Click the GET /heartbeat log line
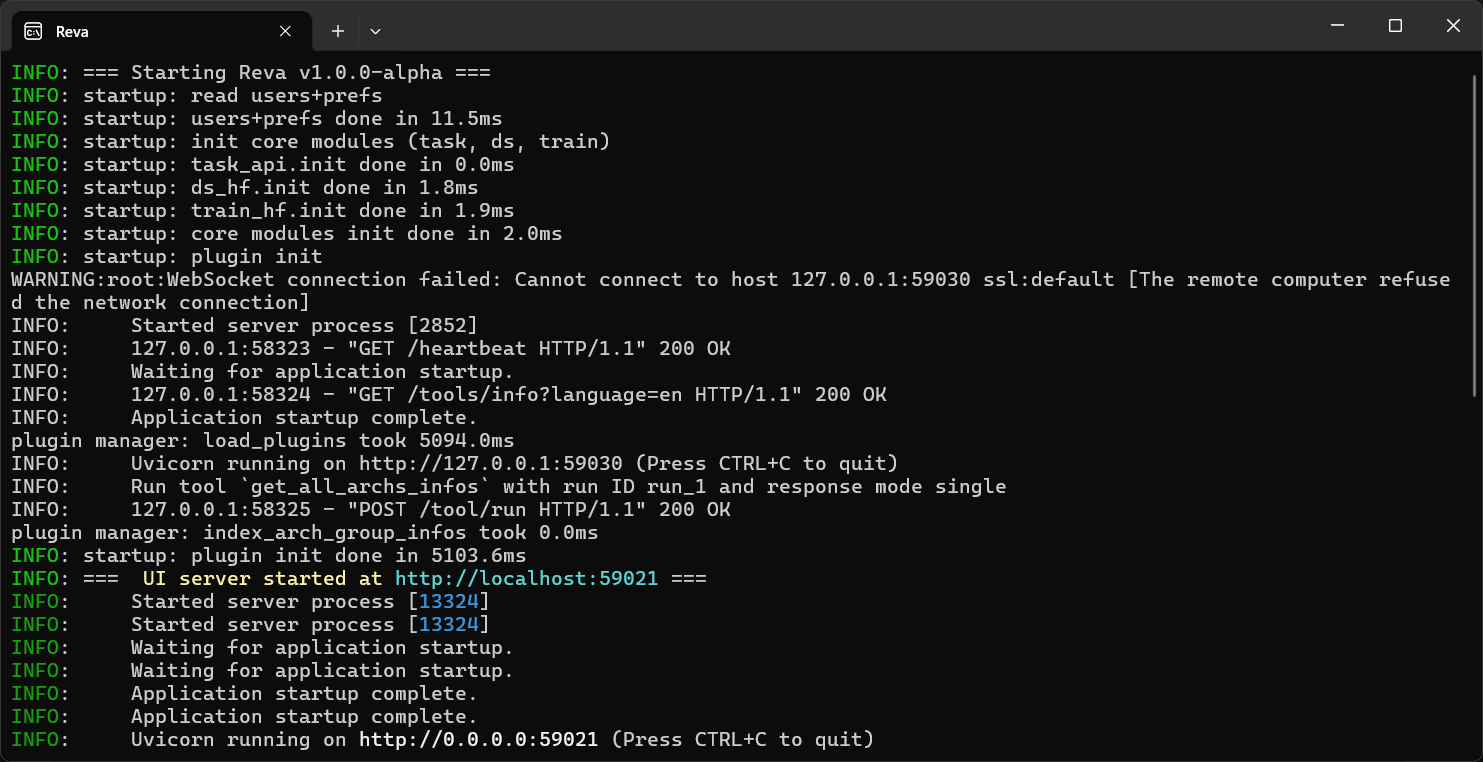The width and height of the screenshot is (1483, 762). 371,349
